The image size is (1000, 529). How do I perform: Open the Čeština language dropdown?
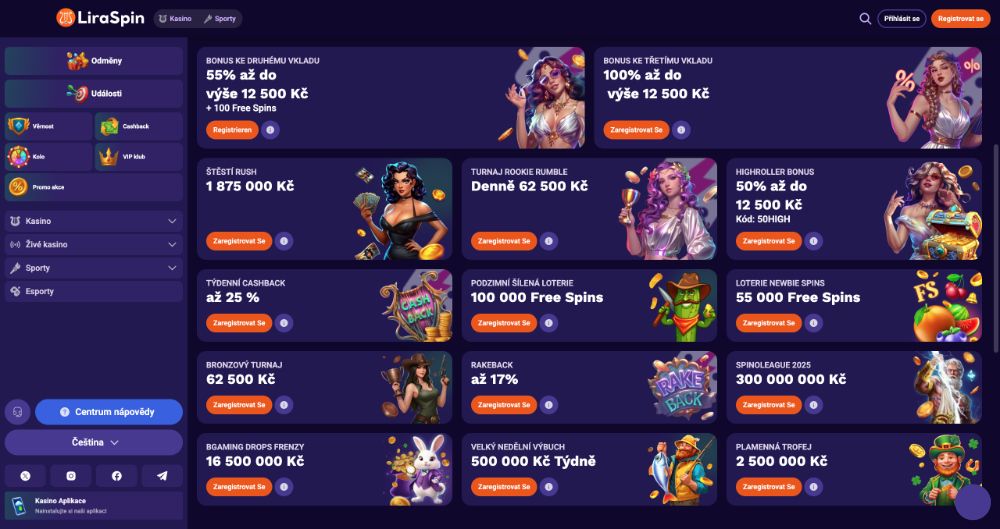tap(94, 442)
